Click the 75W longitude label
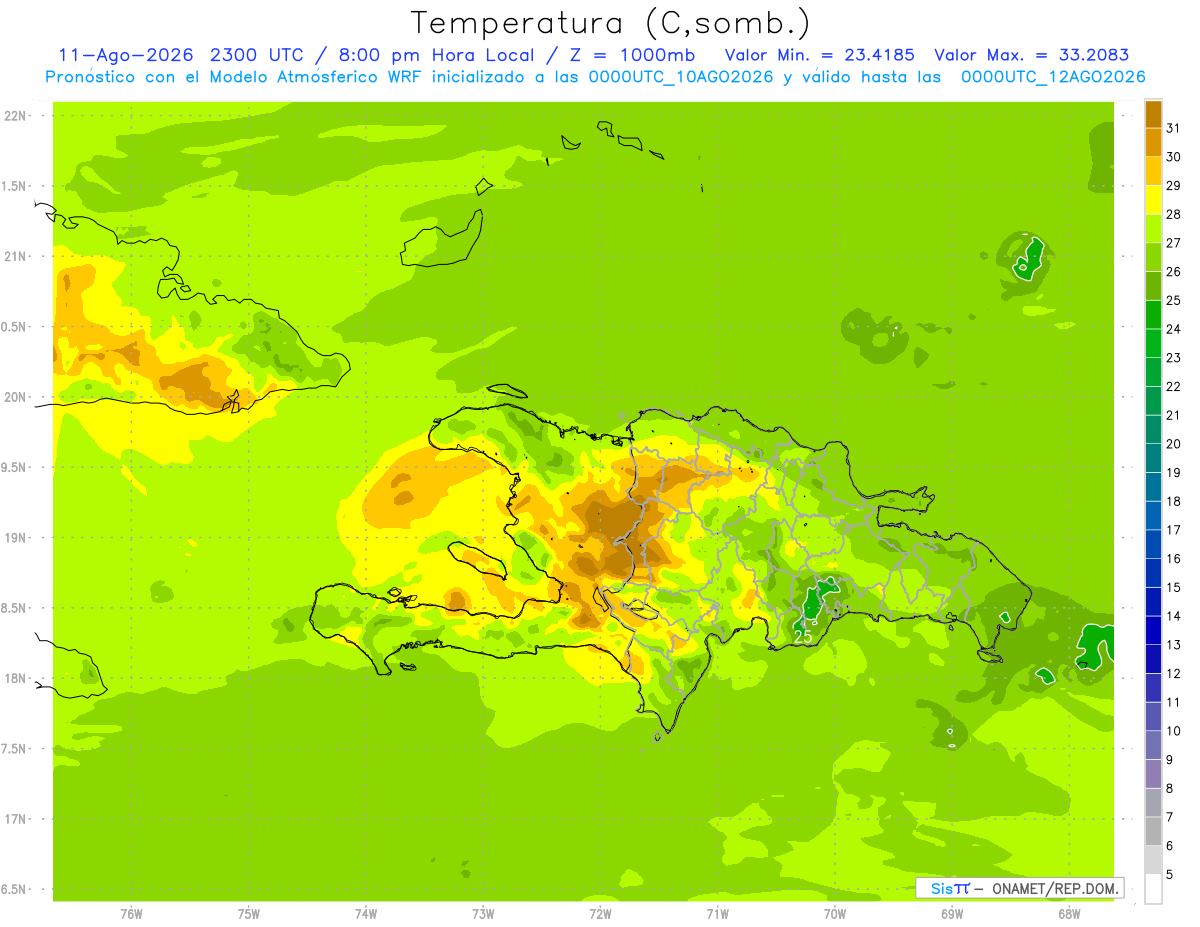The width and height of the screenshot is (1200, 927). coord(248,914)
